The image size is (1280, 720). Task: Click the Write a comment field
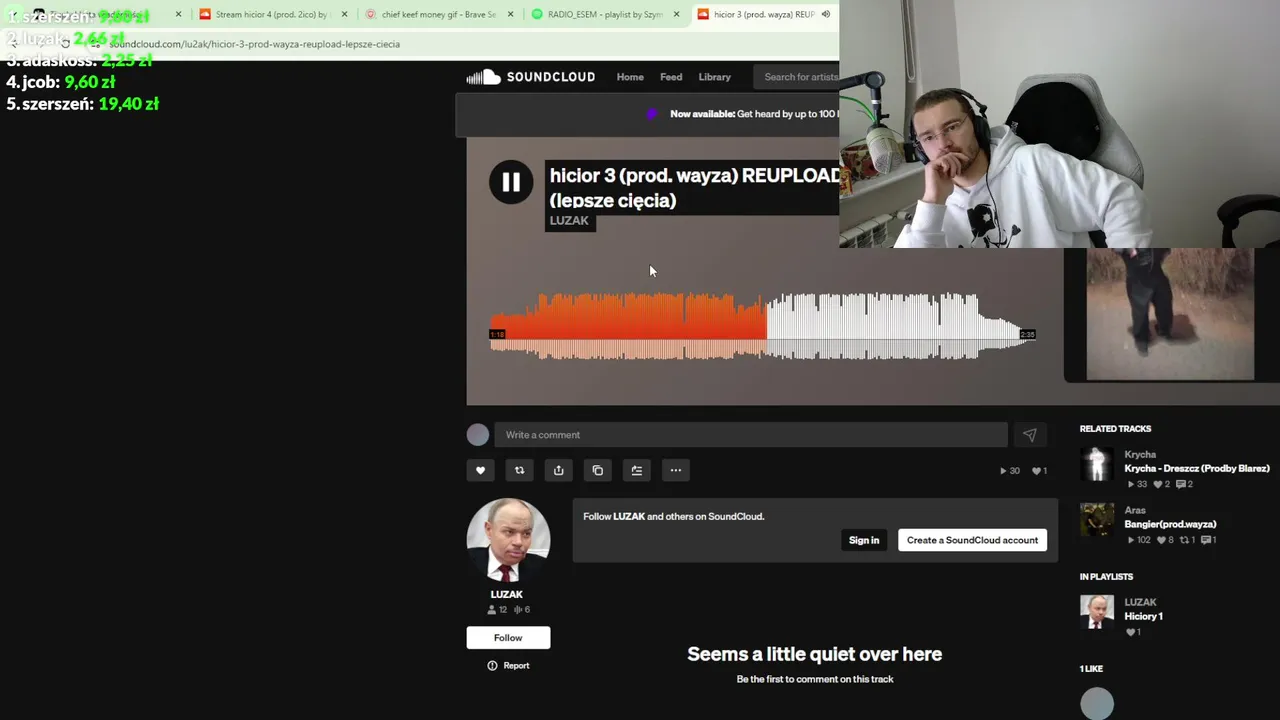[751, 435]
